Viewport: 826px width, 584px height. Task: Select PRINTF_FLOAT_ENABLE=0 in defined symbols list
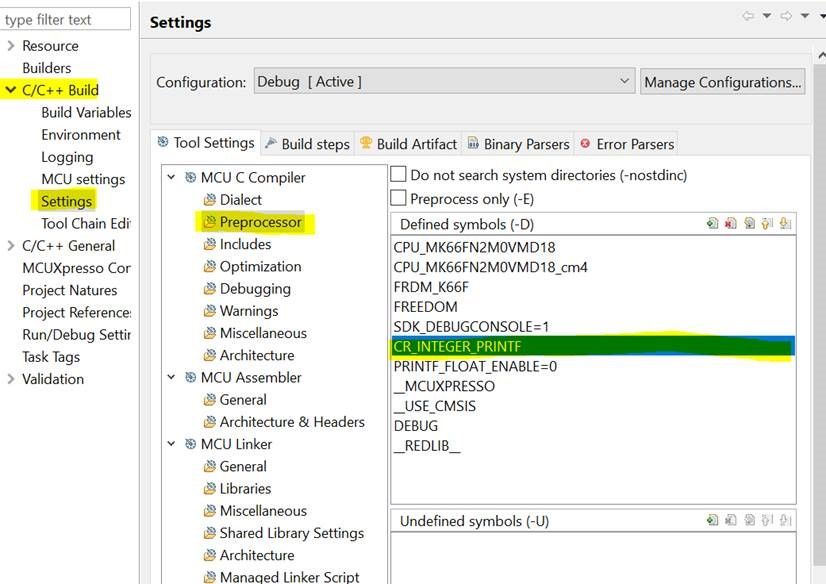click(475, 366)
